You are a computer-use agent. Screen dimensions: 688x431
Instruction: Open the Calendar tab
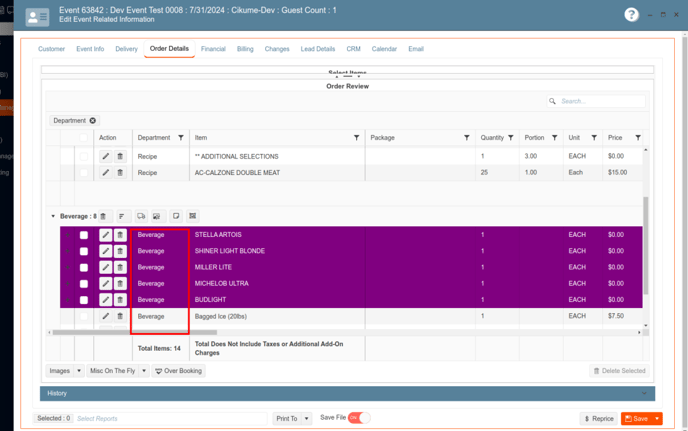pyautogui.click(x=384, y=49)
